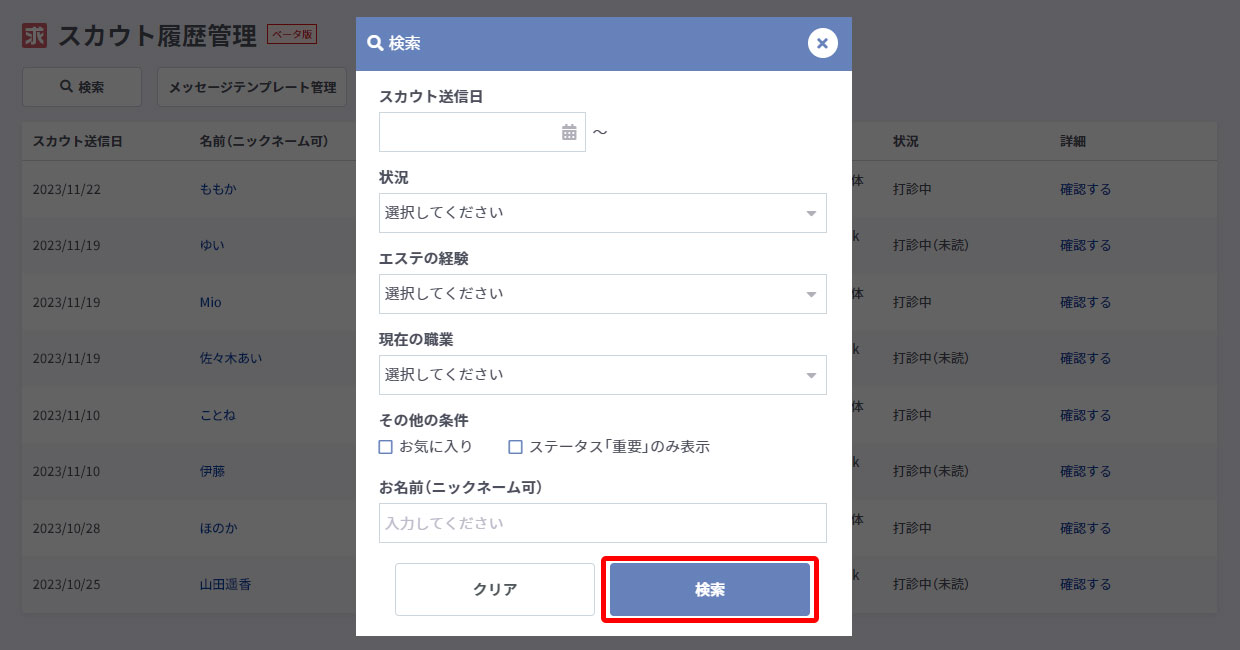The width and height of the screenshot is (1240, 650).
Task: Enable the お気に入り checkbox
Action: pyautogui.click(x=385, y=447)
